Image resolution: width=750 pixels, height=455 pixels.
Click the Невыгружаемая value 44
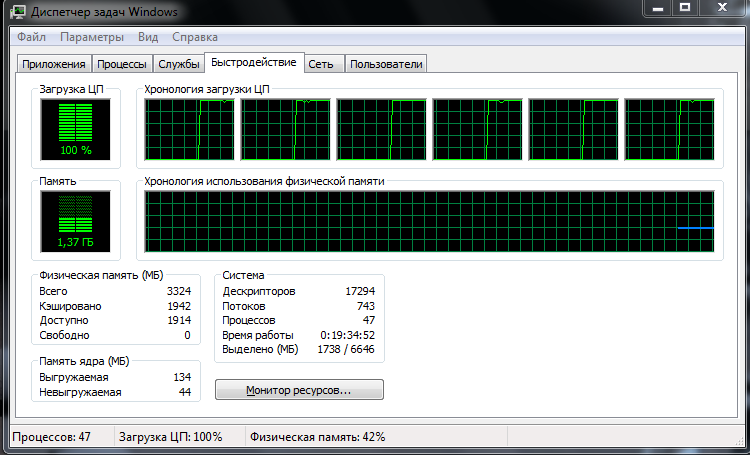[185, 392]
